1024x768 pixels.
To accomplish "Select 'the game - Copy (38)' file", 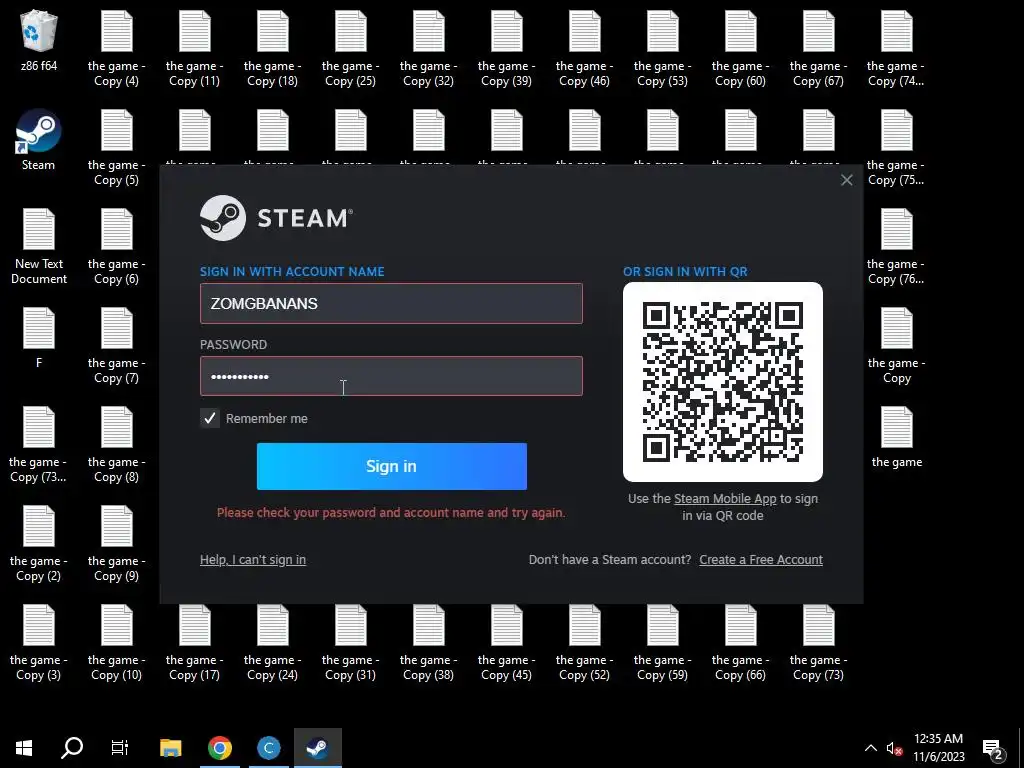I will pyautogui.click(x=428, y=643).
